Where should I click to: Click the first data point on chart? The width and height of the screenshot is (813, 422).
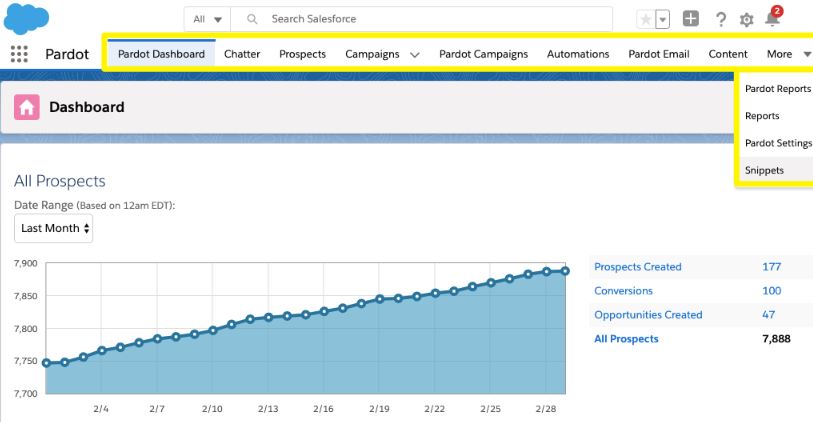(x=46, y=363)
